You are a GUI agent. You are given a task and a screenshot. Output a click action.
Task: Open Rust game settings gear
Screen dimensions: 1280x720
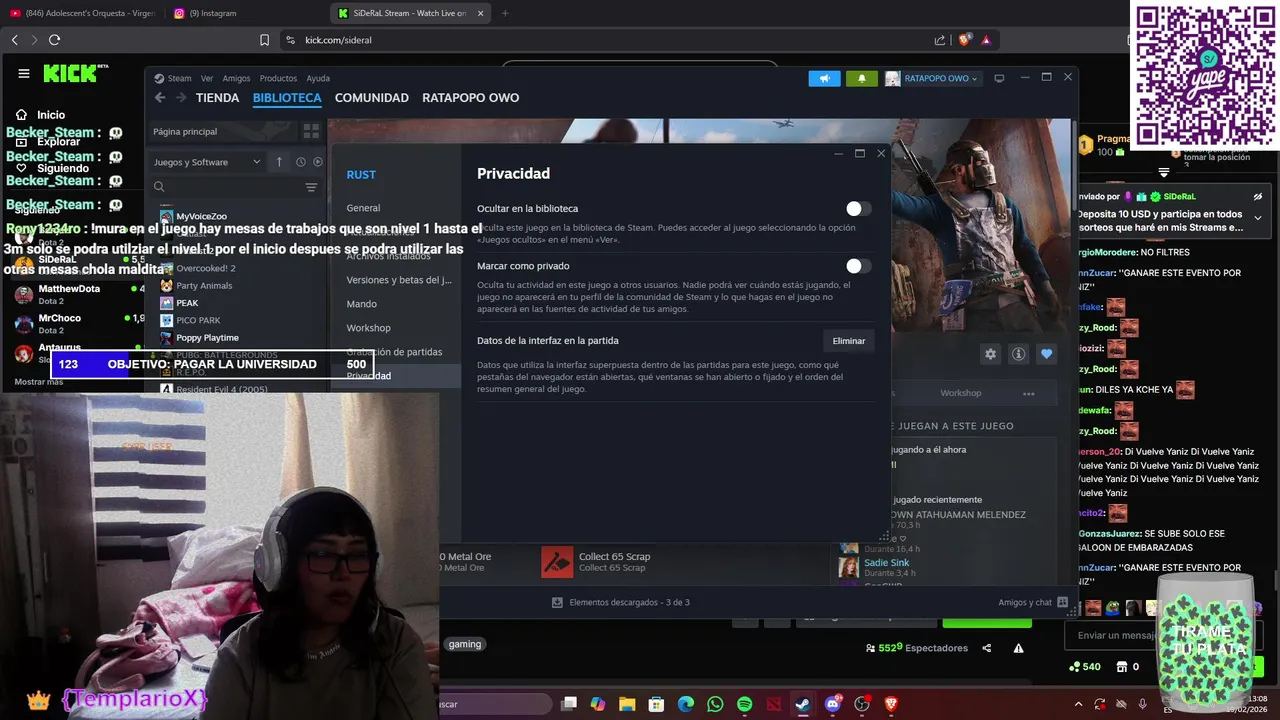[x=990, y=354]
